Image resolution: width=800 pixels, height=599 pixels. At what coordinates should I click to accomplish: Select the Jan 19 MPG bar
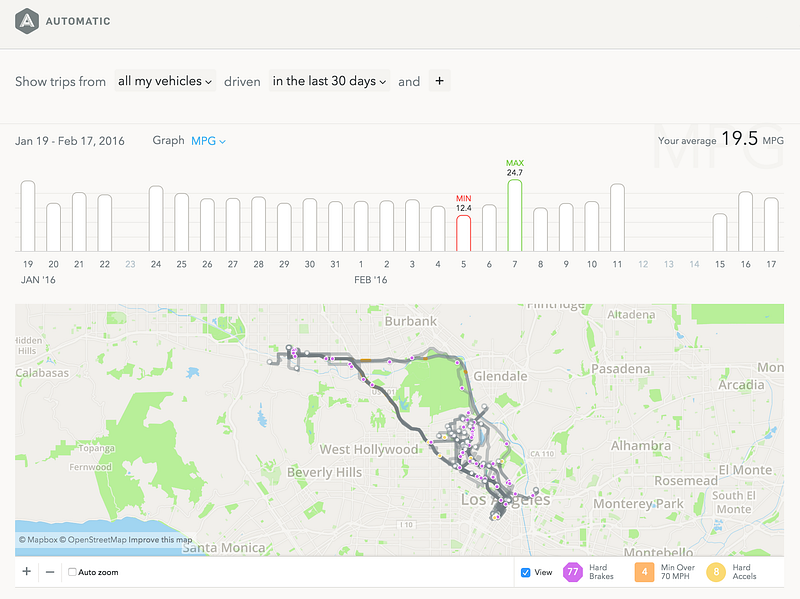pos(28,216)
